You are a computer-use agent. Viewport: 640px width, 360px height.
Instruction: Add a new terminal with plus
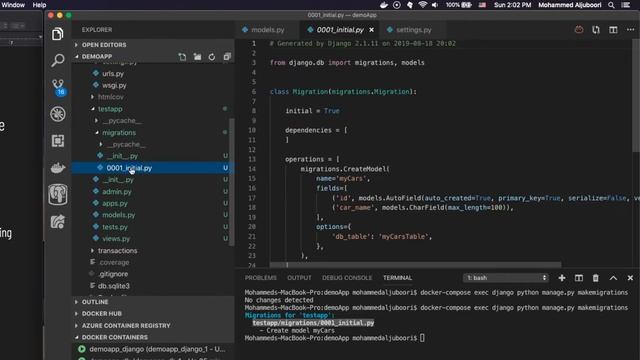562,278
